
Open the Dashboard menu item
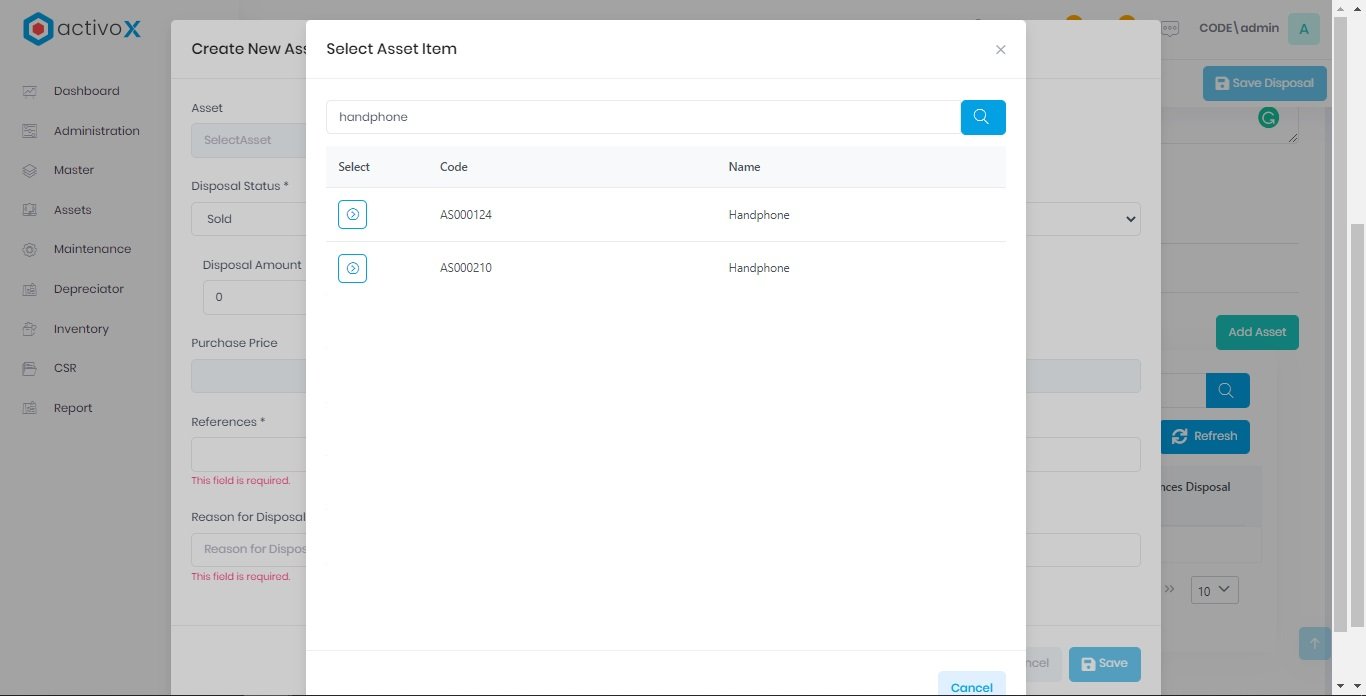86,91
